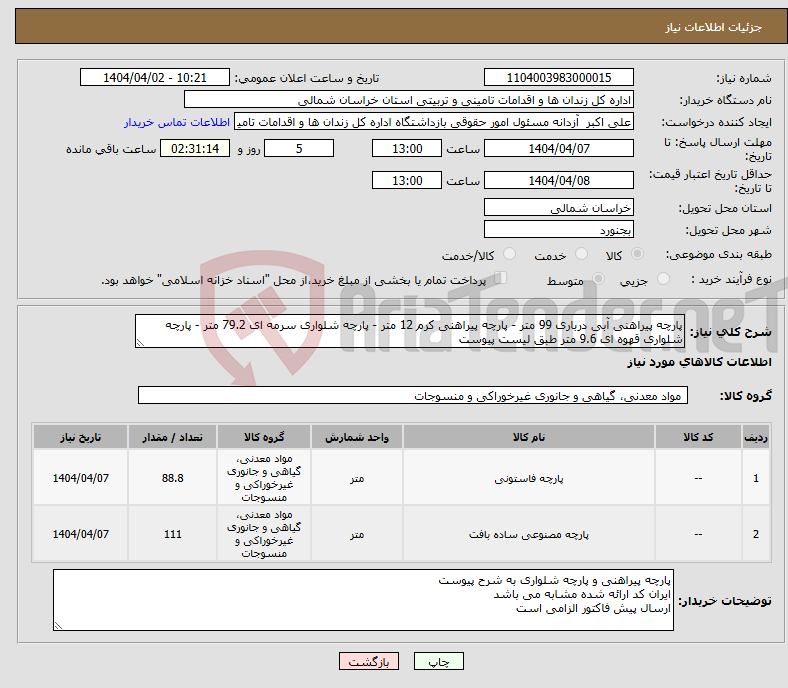Click the شماره نیاز label
This screenshot has width=788, height=688.
[743, 78]
